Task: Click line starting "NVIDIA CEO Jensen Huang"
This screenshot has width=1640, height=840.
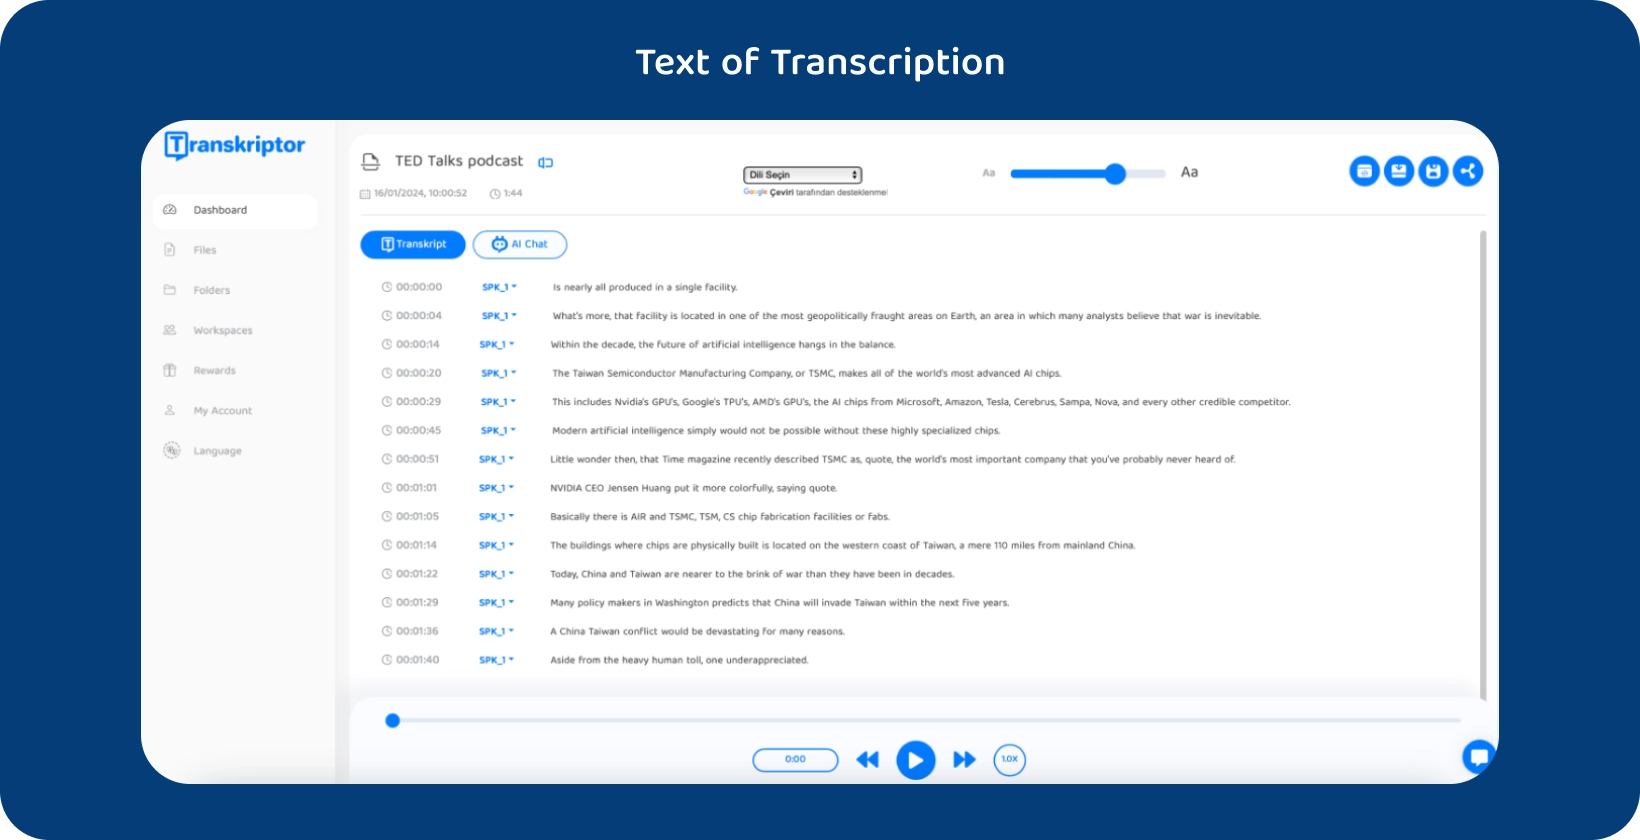Action: (x=694, y=488)
